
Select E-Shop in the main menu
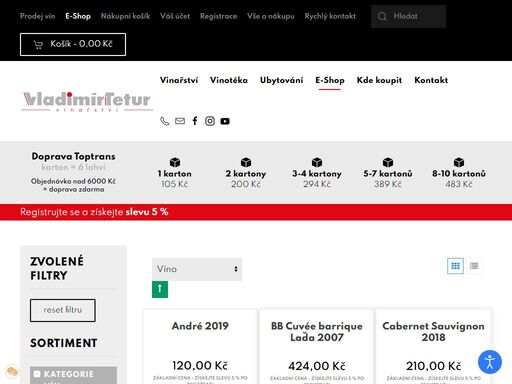tap(330, 80)
